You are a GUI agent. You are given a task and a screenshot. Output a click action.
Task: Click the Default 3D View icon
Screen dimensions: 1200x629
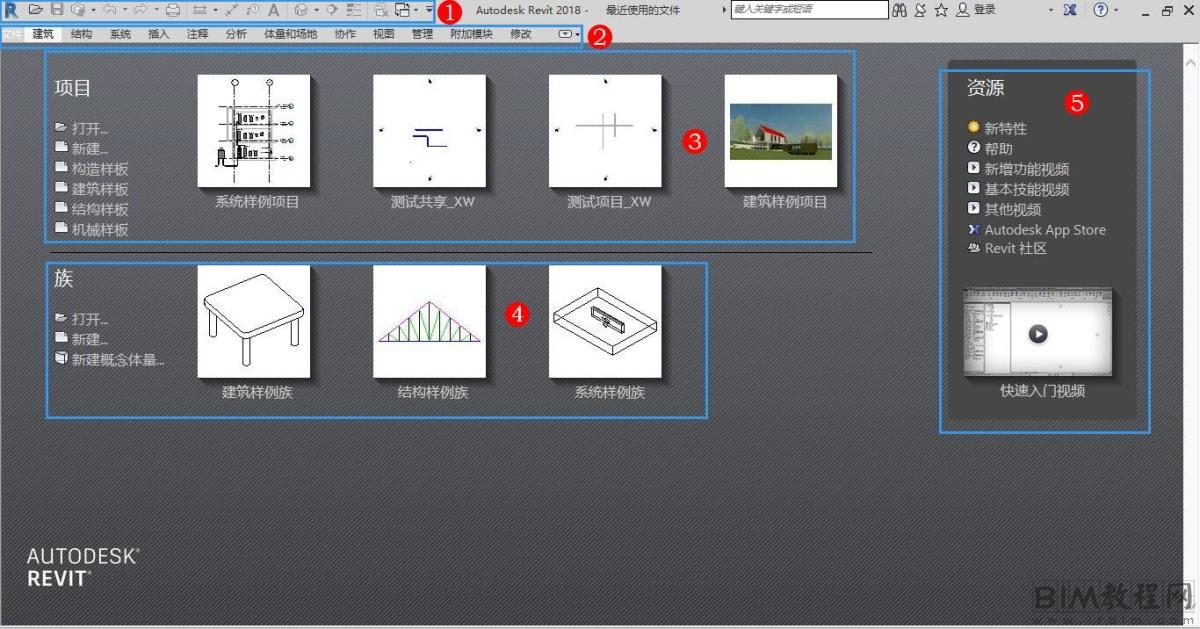(x=301, y=10)
